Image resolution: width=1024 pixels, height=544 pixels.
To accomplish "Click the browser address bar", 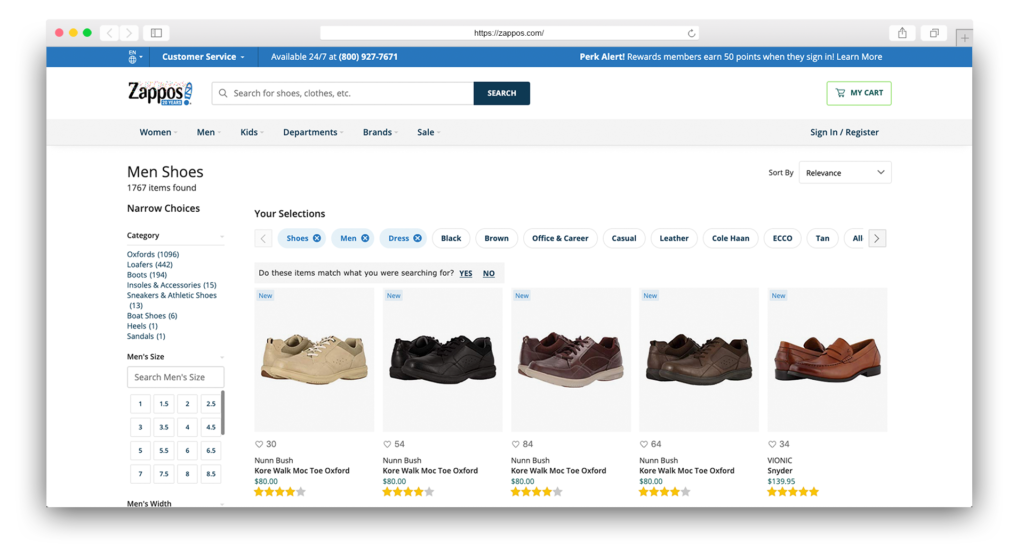I will (x=509, y=33).
